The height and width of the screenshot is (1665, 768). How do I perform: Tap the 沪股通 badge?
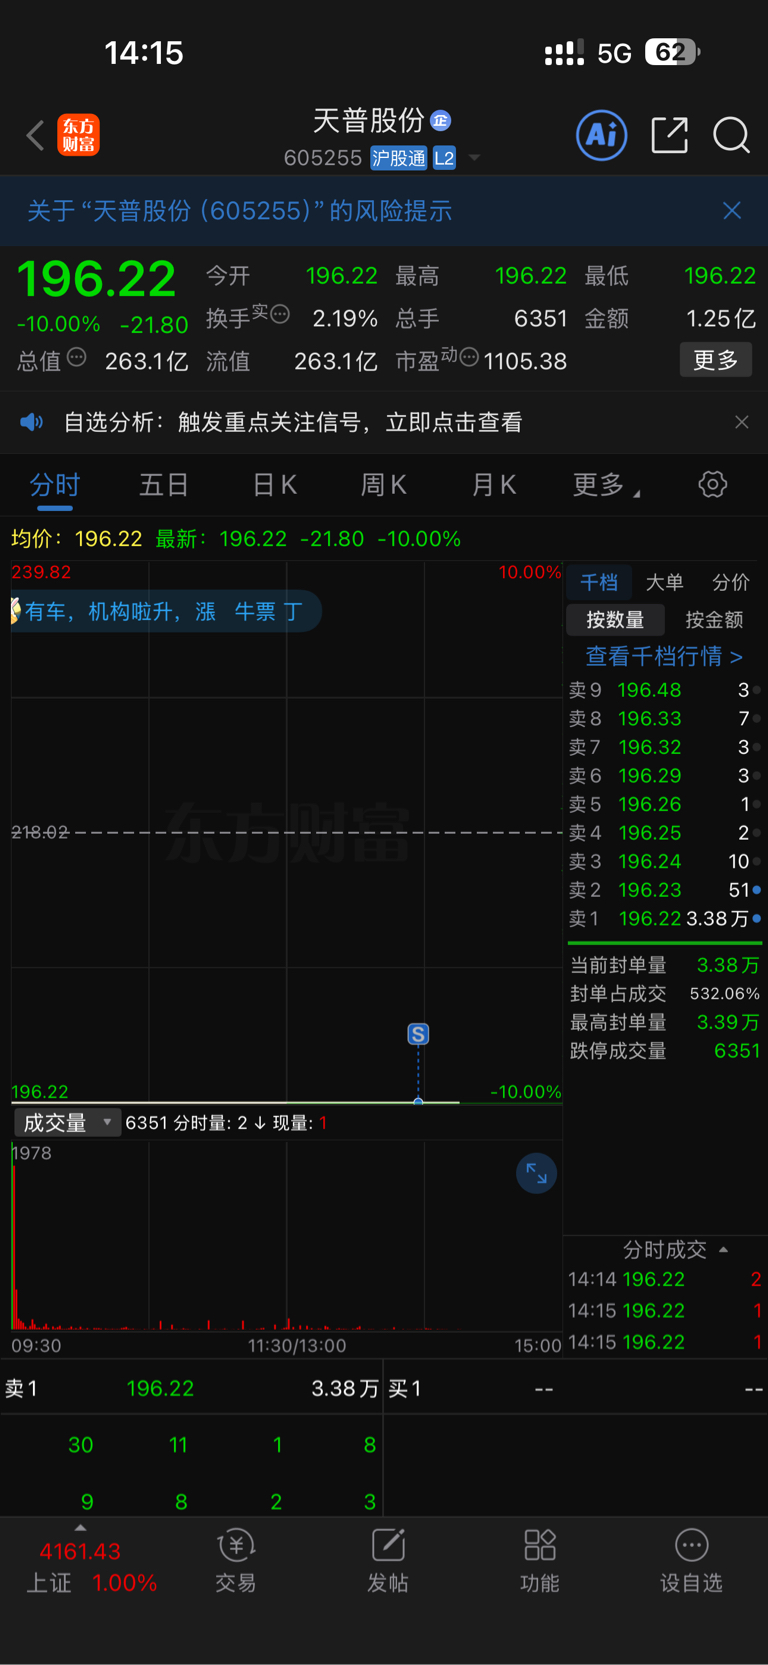pyautogui.click(x=399, y=158)
